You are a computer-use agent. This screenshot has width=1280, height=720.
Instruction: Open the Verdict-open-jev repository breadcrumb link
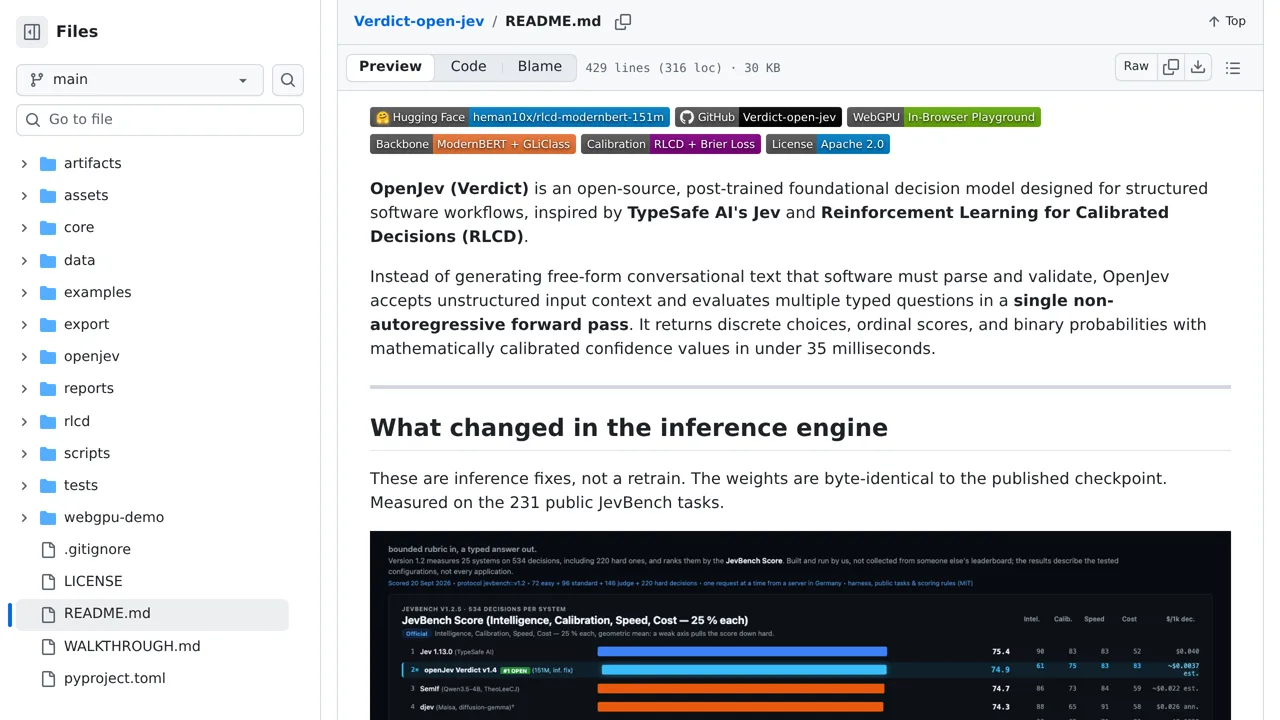419,21
